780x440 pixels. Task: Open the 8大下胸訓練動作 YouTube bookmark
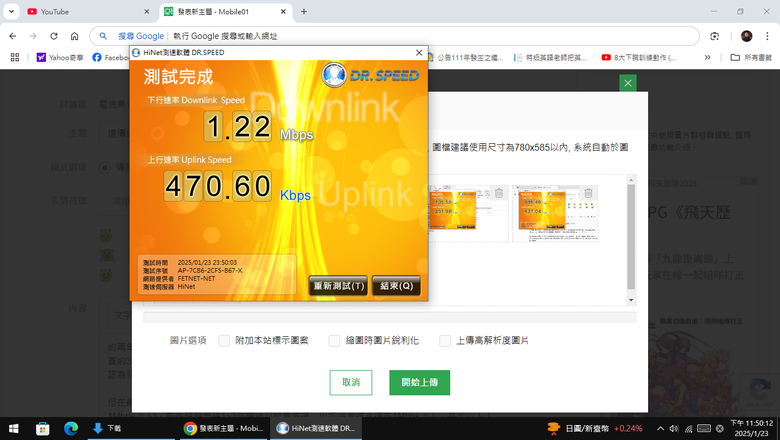639,57
